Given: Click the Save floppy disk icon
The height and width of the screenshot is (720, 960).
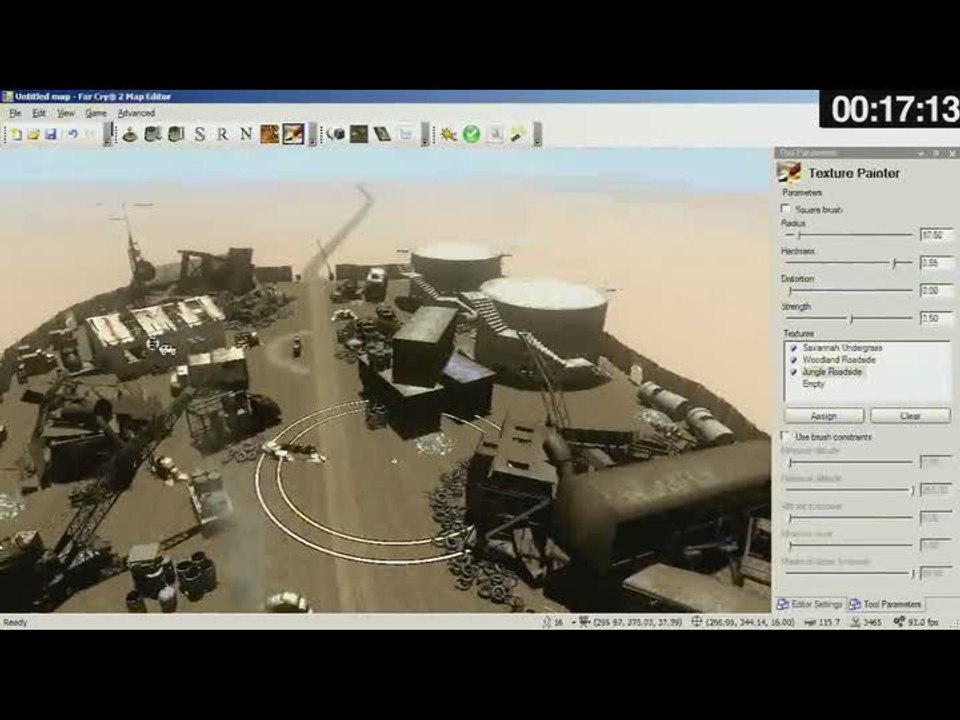Looking at the screenshot, I should pyautogui.click(x=51, y=134).
